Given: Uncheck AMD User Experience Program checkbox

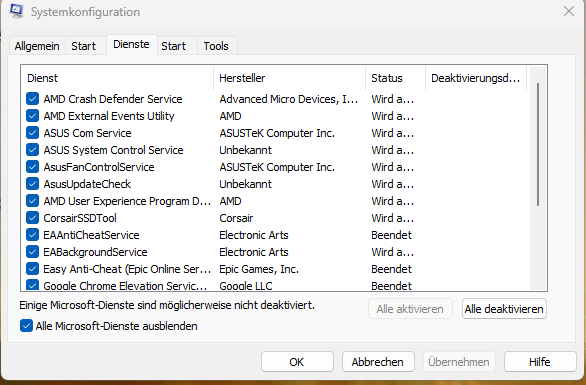Looking at the screenshot, I should (x=33, y=201).
